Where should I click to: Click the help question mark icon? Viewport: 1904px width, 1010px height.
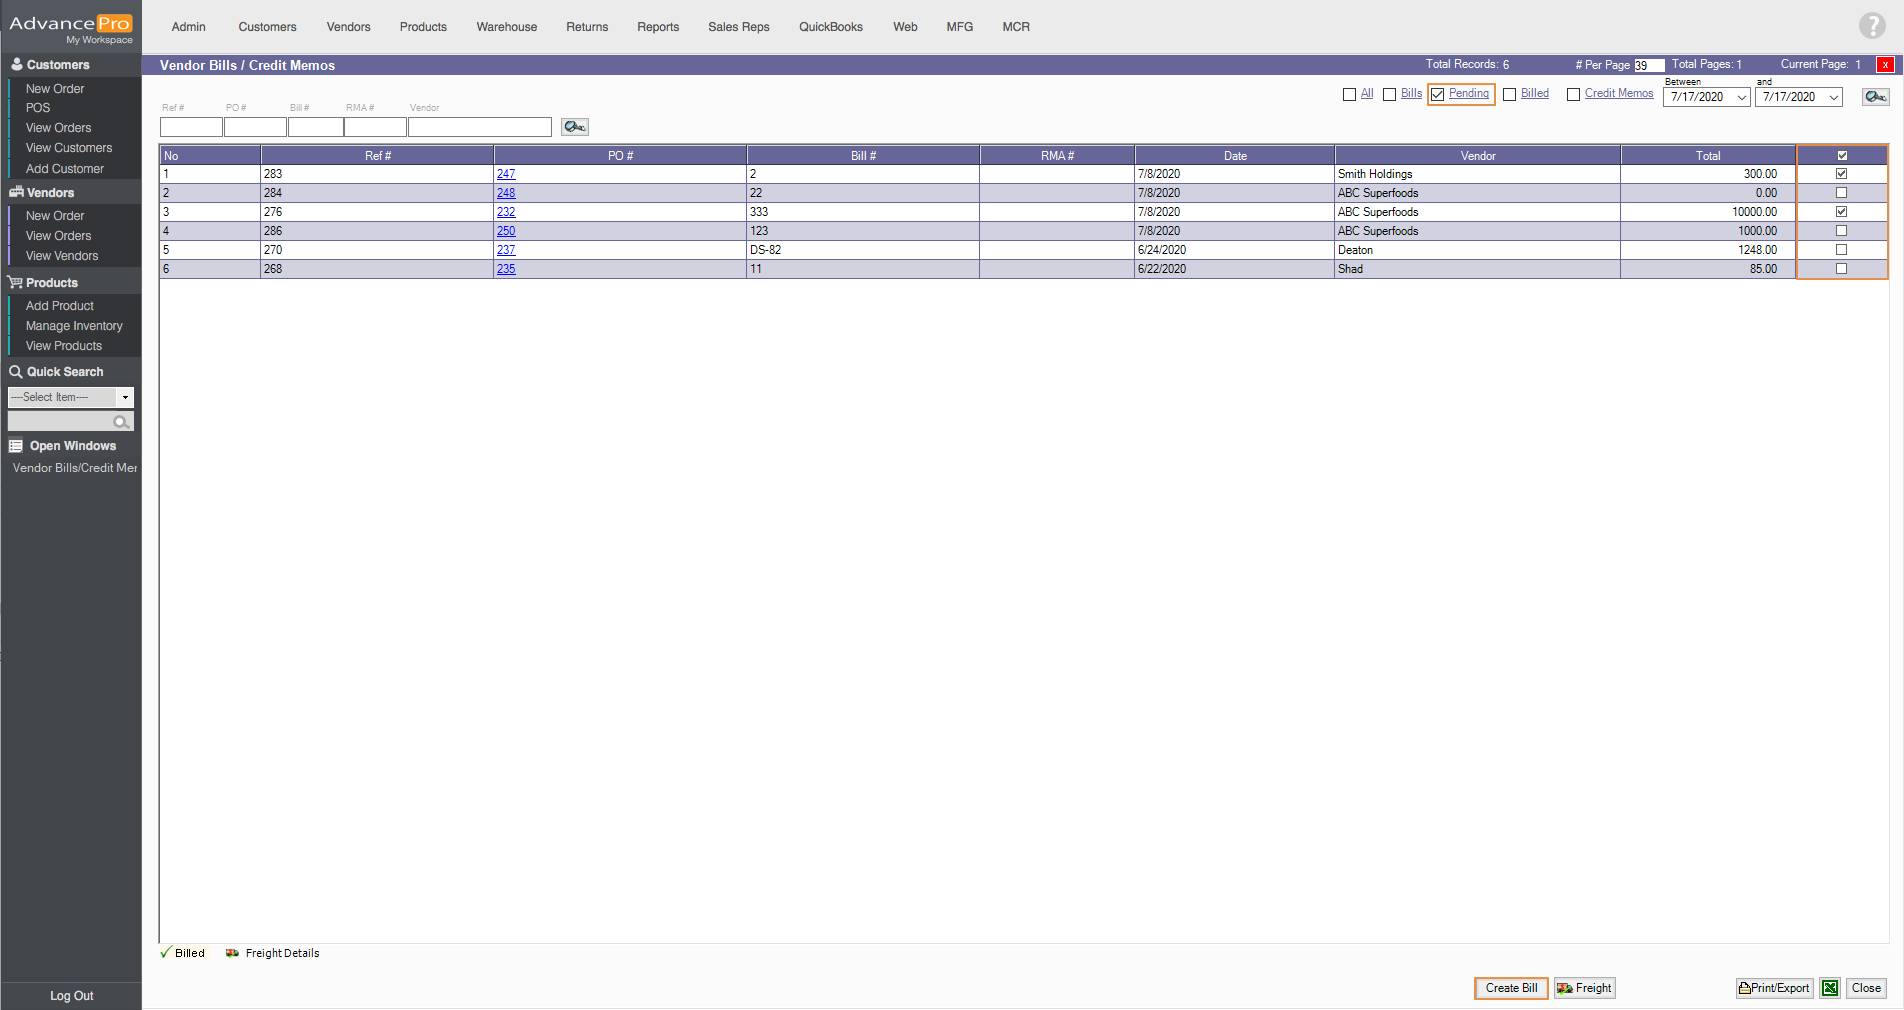1871,26
